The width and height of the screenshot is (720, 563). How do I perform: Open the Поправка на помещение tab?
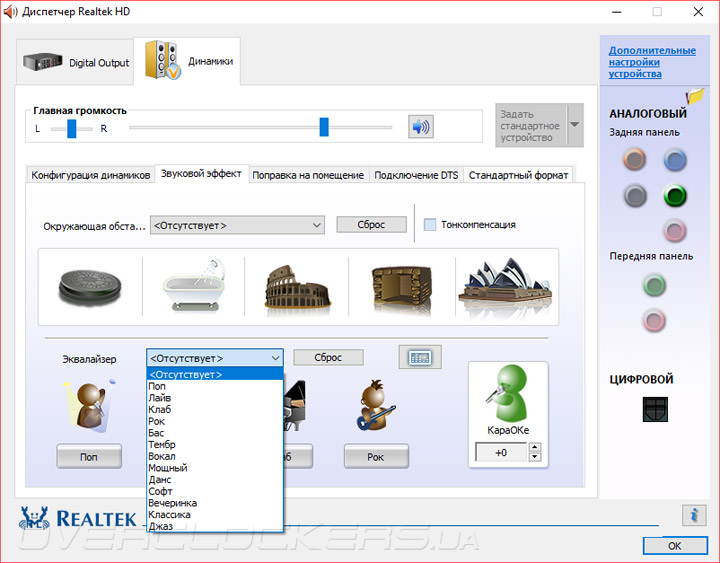click(x=308, y=175)
